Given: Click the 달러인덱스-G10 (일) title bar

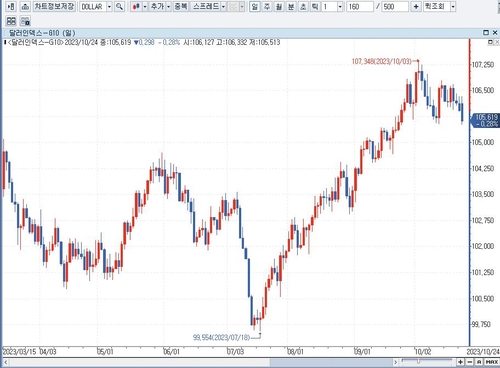Looking at the screenshot, I should 250,33.
